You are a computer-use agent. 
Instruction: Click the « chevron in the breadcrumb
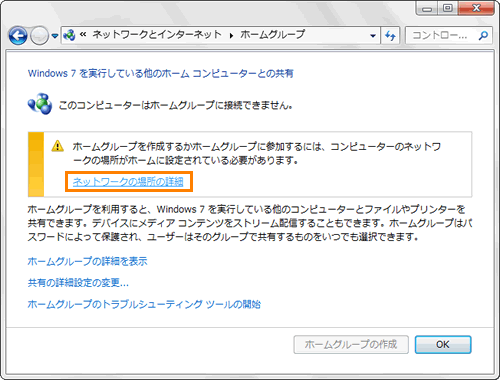(83, 34)
